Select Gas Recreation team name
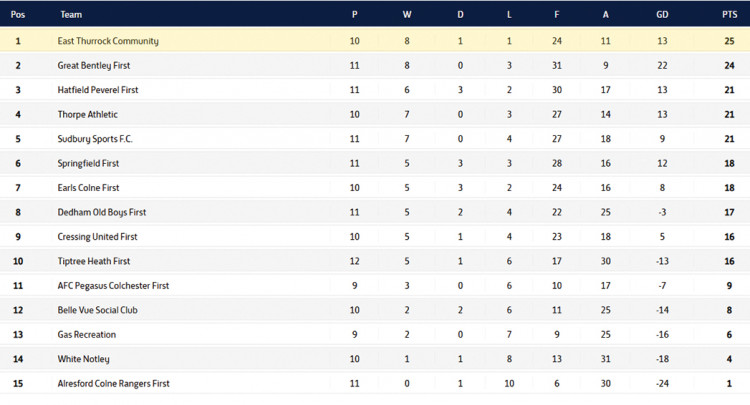The image size is (750, 405). tap(87, 335)
